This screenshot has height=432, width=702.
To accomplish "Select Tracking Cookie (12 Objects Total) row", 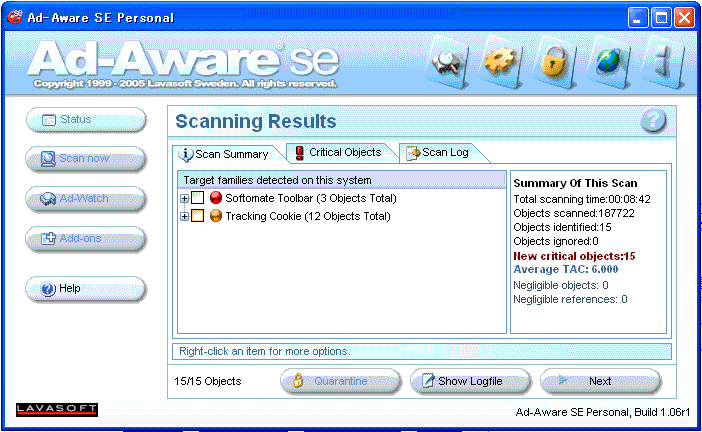I will [x=308, y=216].
